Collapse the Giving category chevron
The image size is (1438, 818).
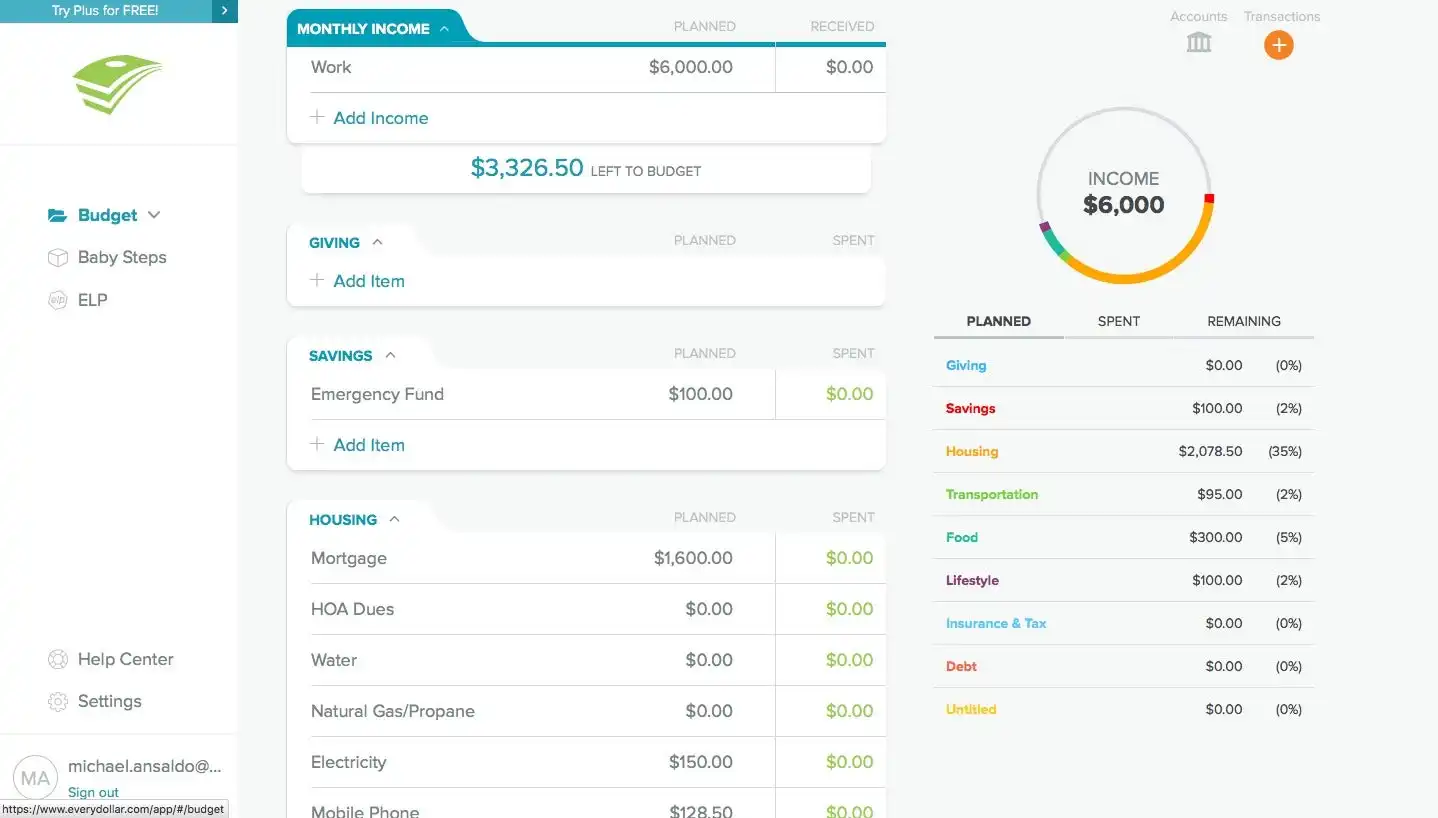coord(377,242)
